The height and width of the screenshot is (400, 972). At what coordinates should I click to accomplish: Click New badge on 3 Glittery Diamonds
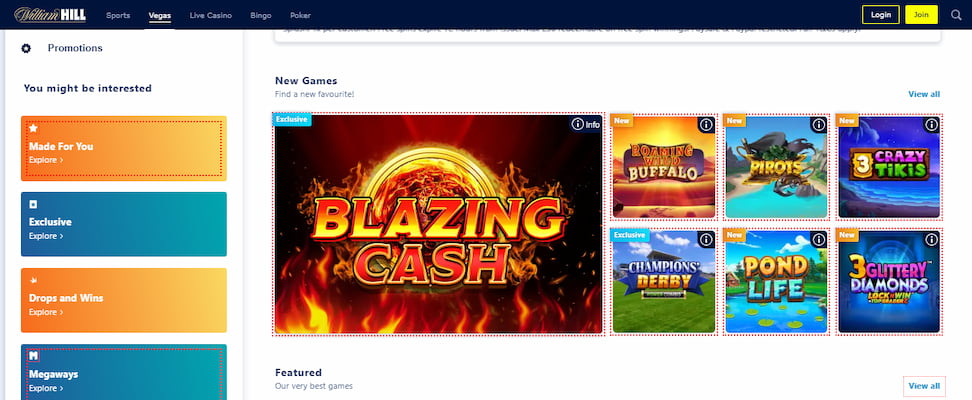(847, 235)
